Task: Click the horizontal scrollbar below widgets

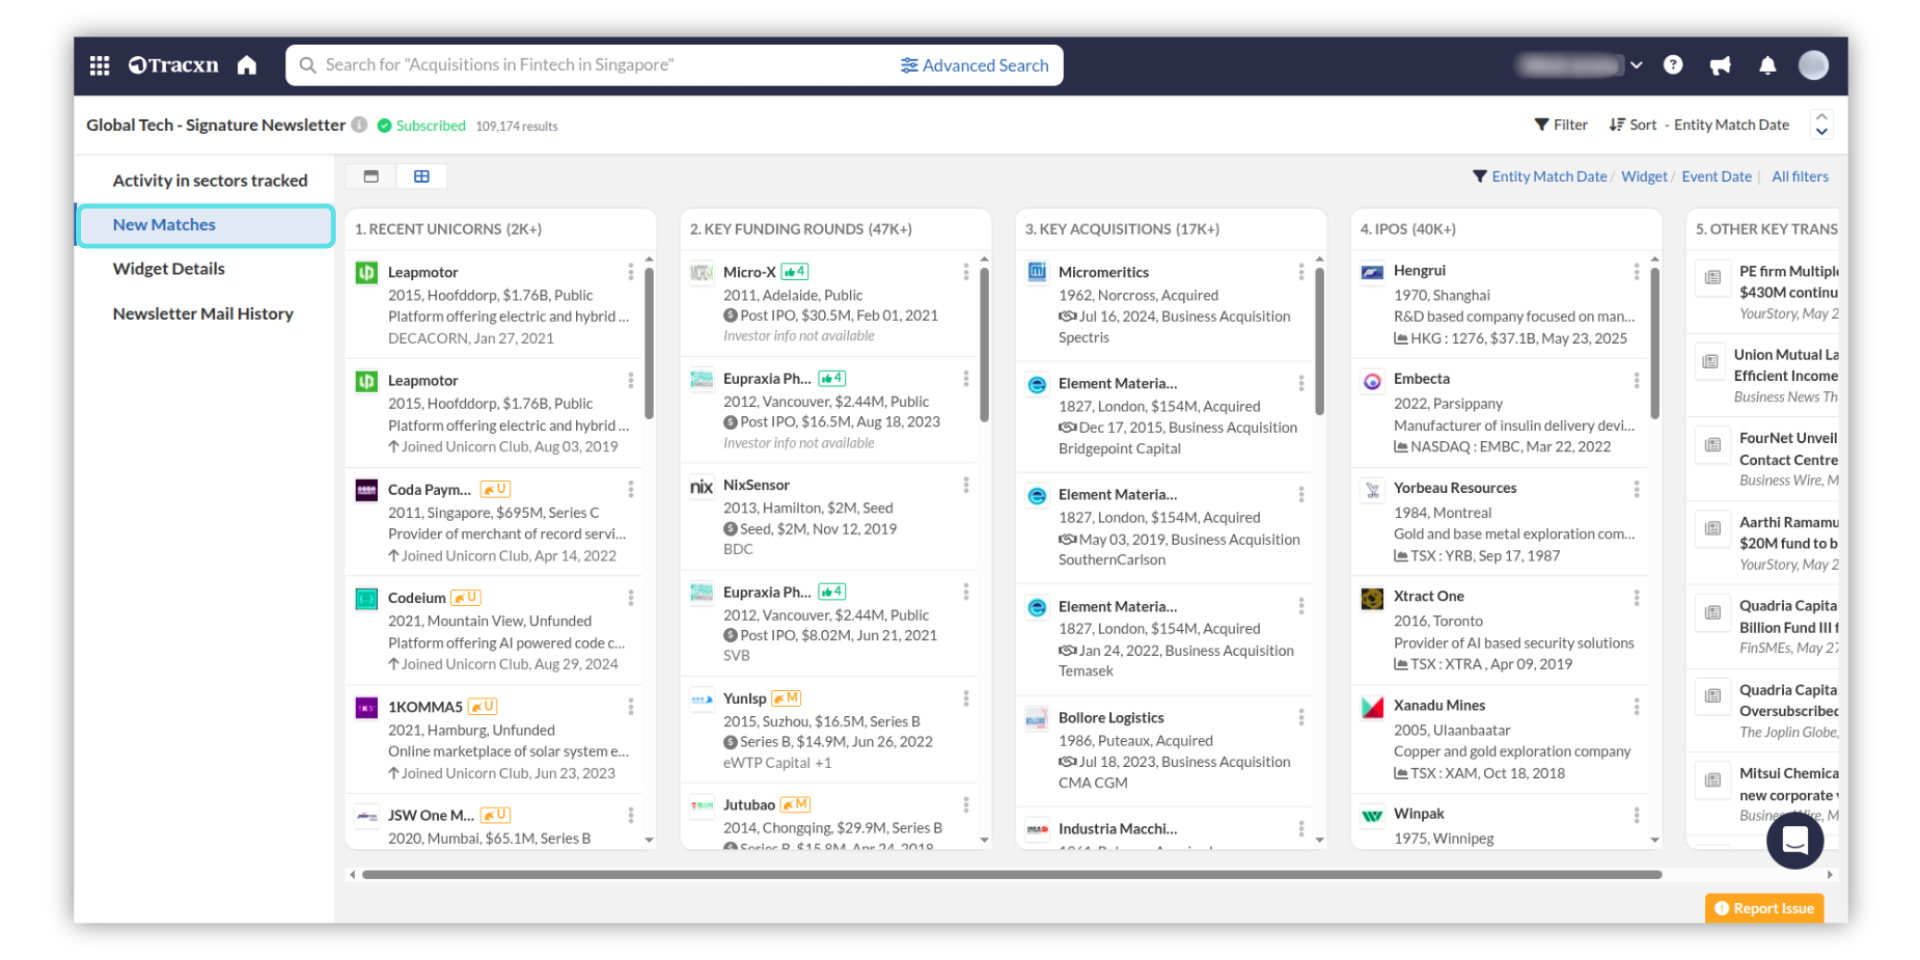Action: pyautogui.click(x=1010, y=875)
